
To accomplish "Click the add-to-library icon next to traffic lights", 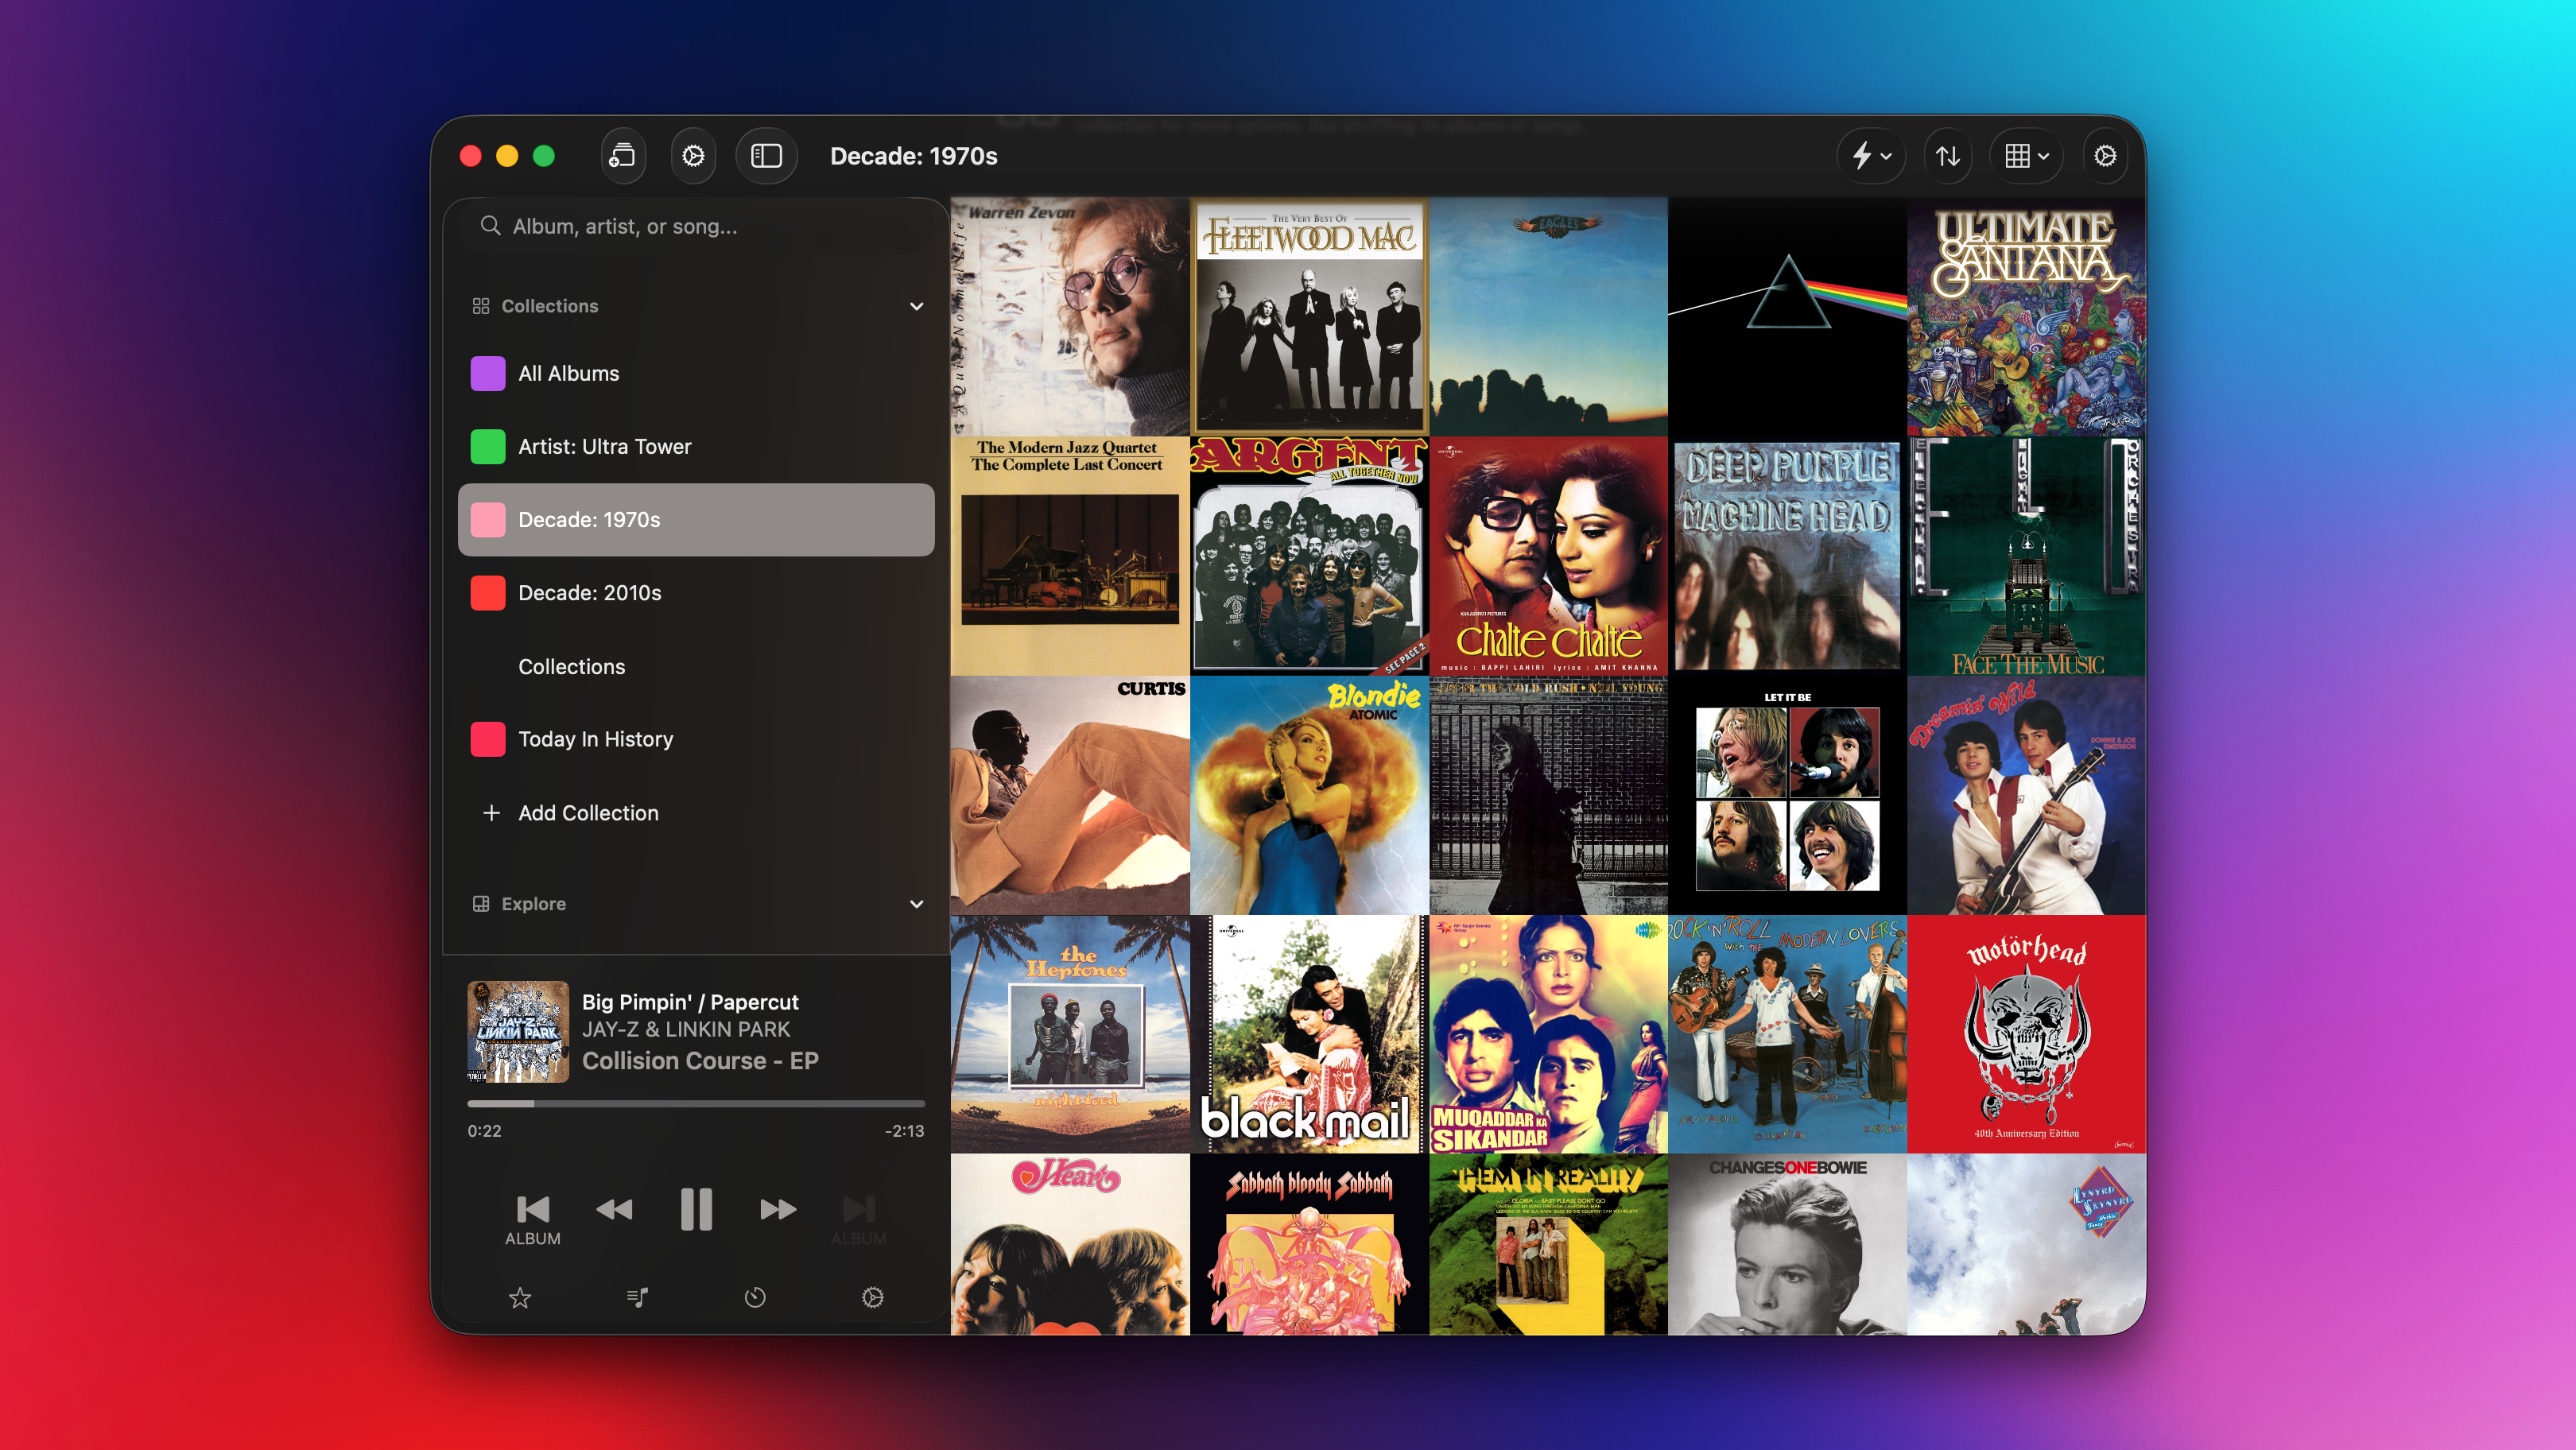I will point(622,156).
